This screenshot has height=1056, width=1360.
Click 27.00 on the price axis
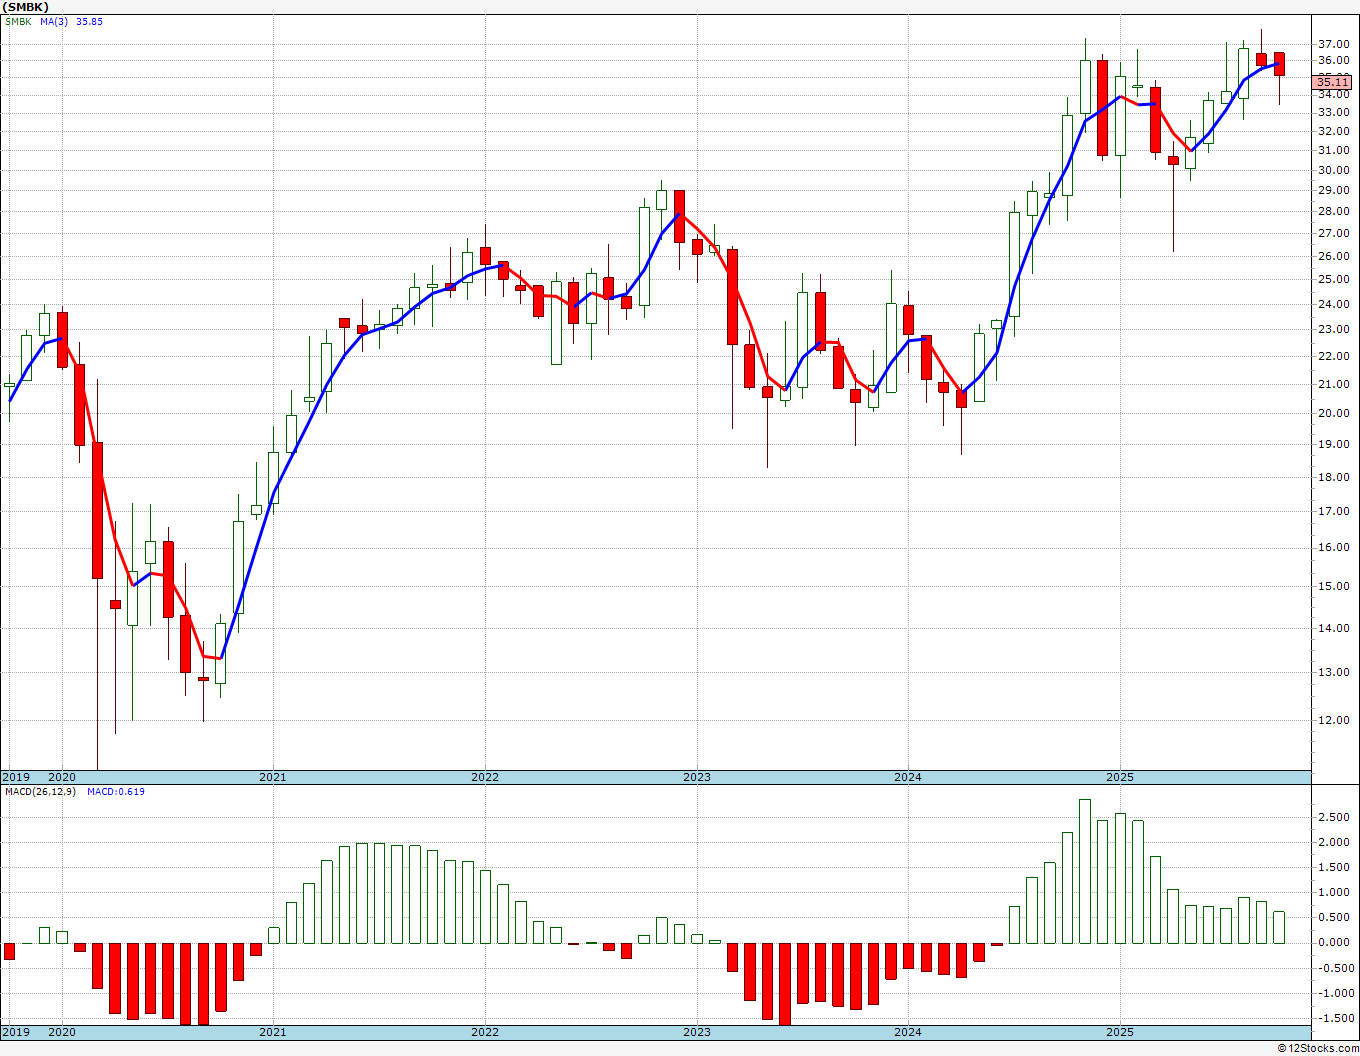[1334, 233]
